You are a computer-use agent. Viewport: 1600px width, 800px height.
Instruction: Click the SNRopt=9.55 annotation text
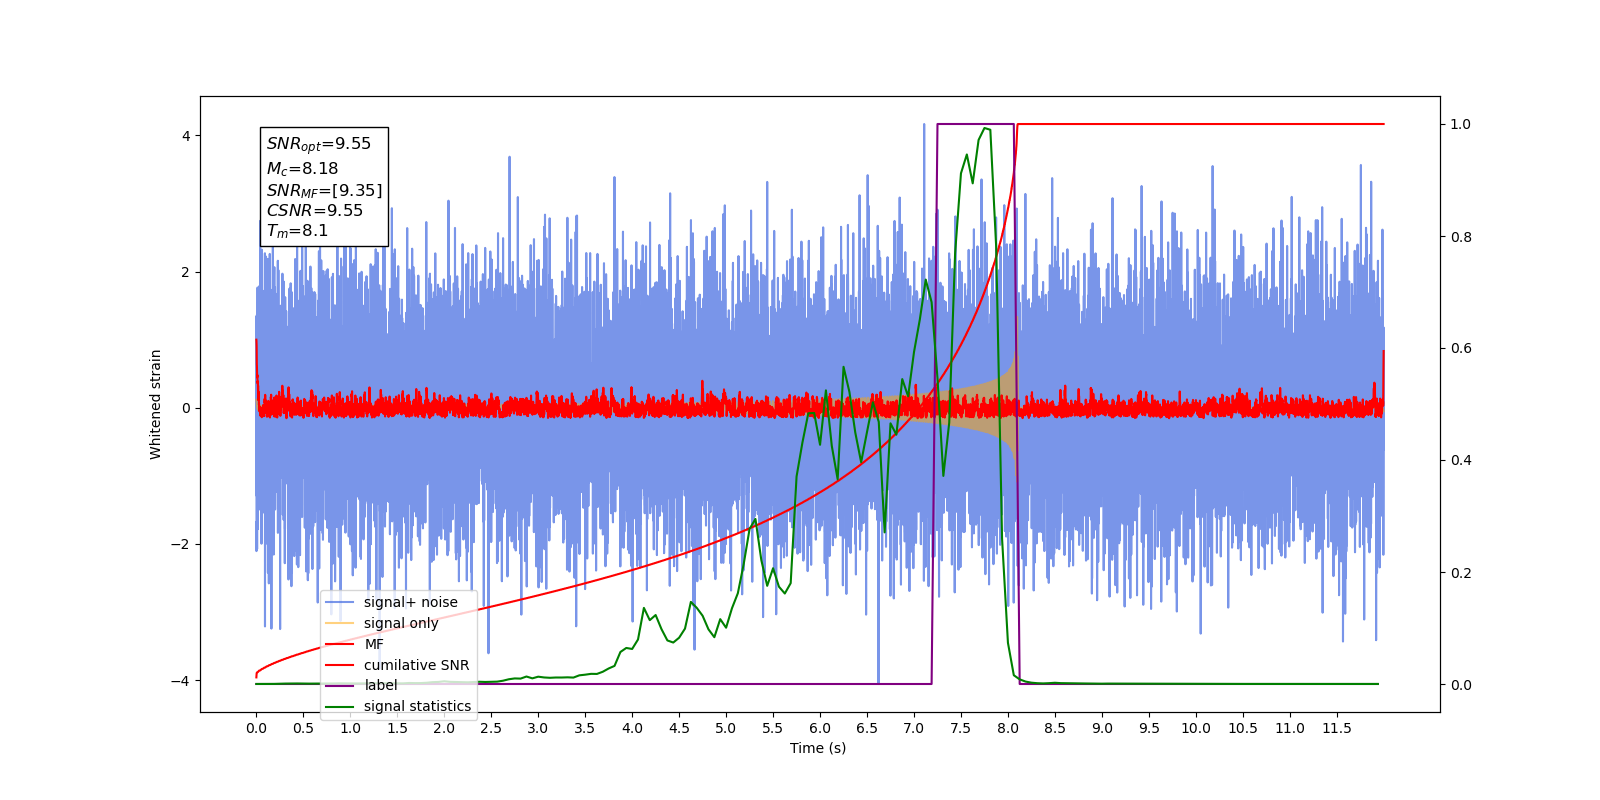318,144
